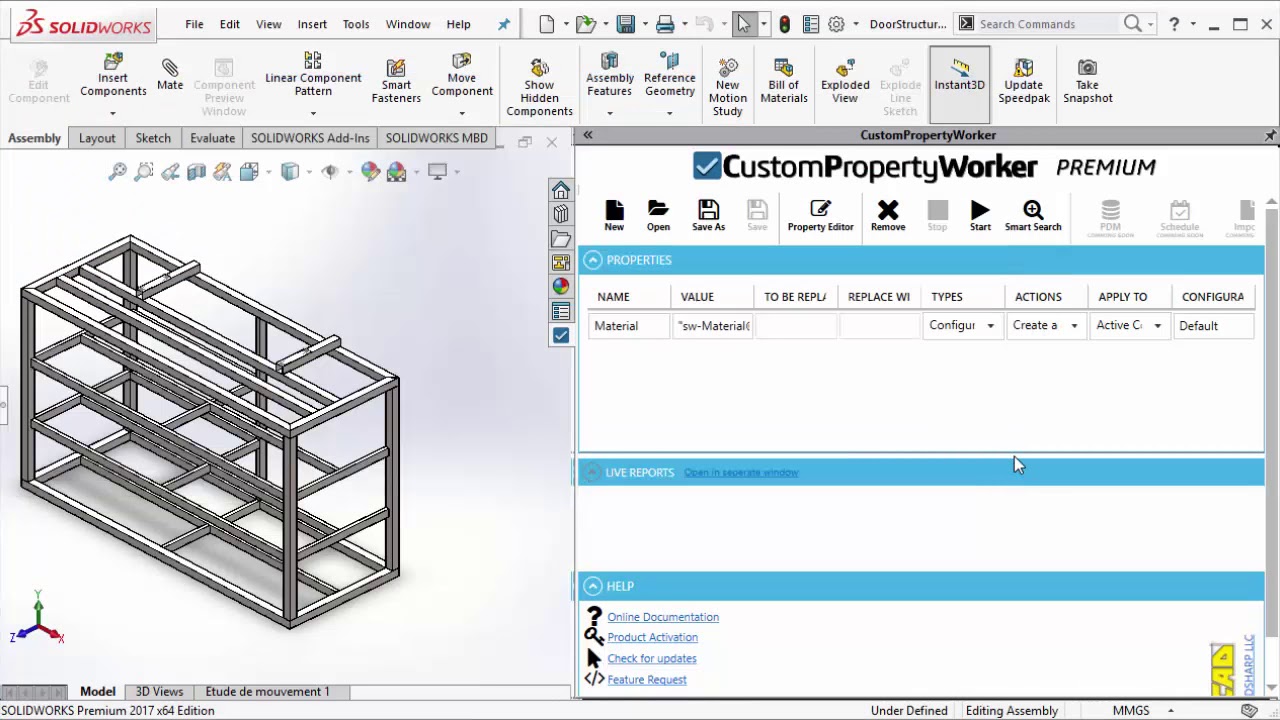Open Online Documentation link
Viewport: 1280px width, 720px height.
(663, 617)
